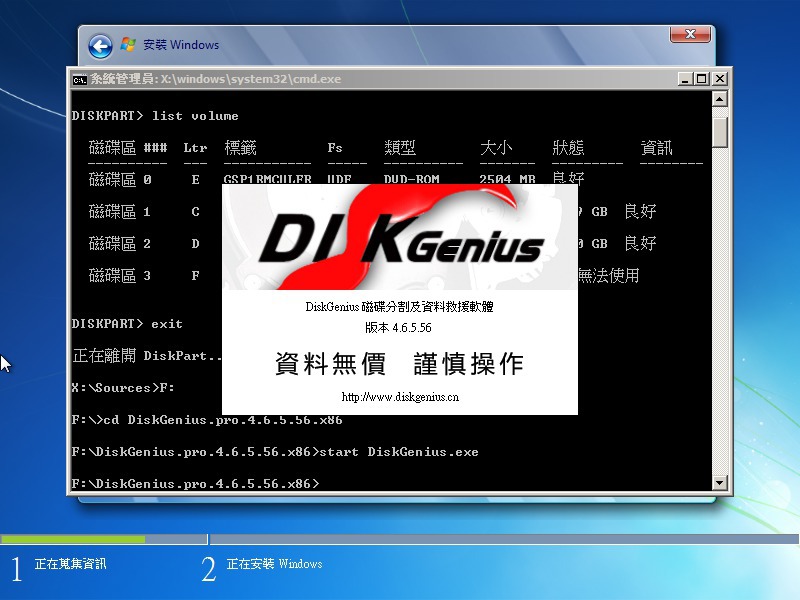The image size is (800, 600).
Task: Click the DiskGenius logo splash image
Action: click(x=399, y=237)
